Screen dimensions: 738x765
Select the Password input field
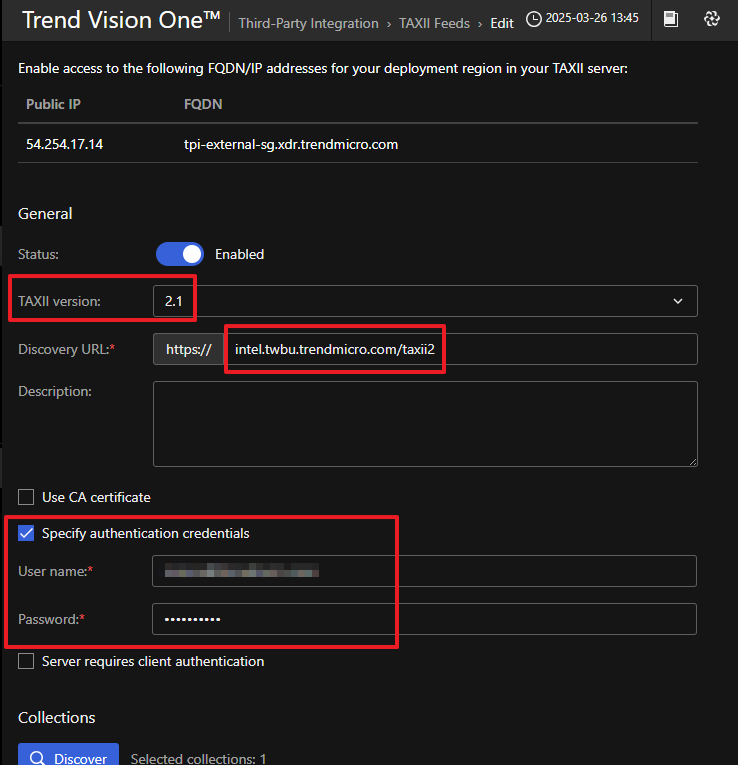coord(425,619)
